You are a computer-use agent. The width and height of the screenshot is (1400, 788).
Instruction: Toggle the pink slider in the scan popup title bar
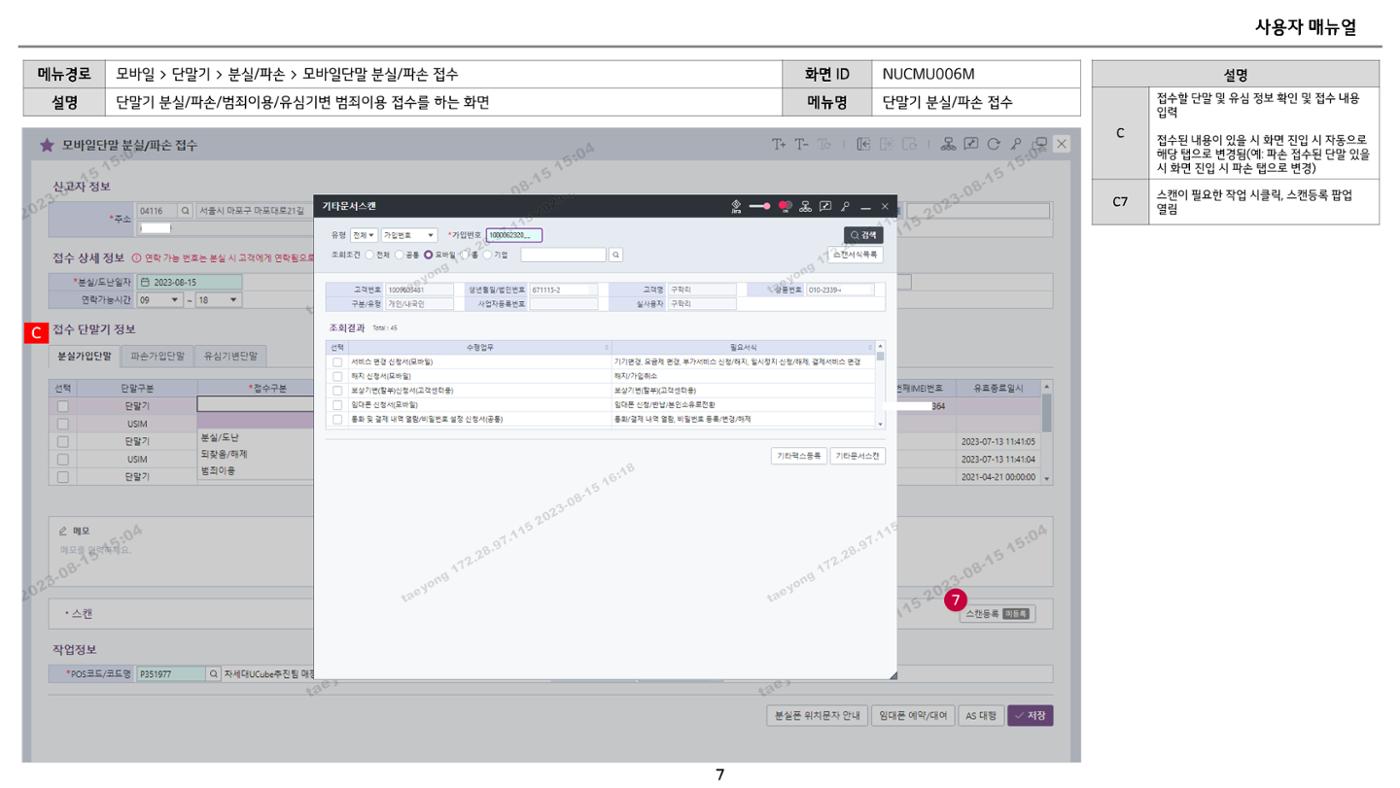coord(758,204)
